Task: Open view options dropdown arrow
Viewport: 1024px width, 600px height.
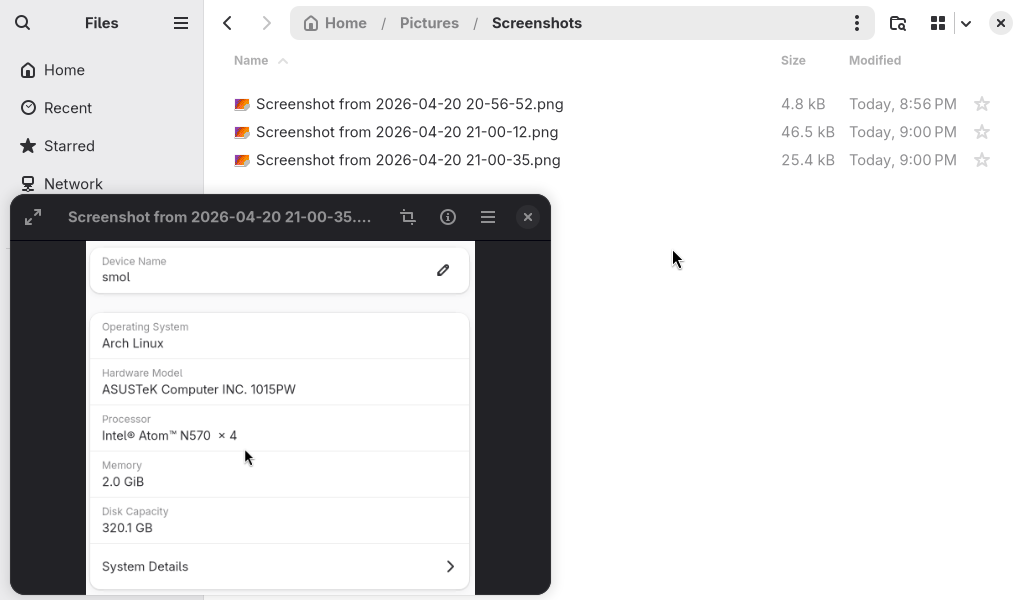Action: click(966, 23)
